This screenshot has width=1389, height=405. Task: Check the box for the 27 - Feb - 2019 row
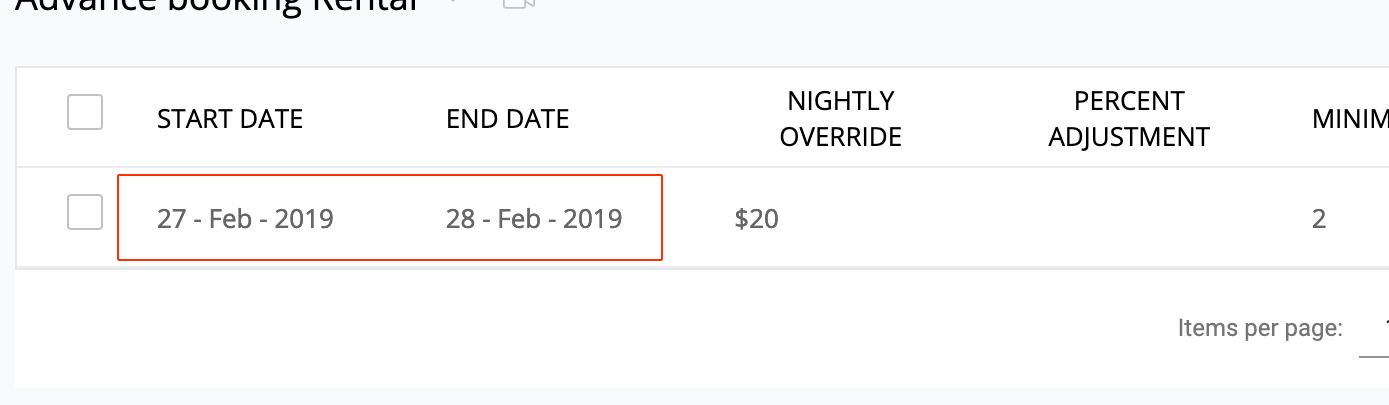[85, 212]
